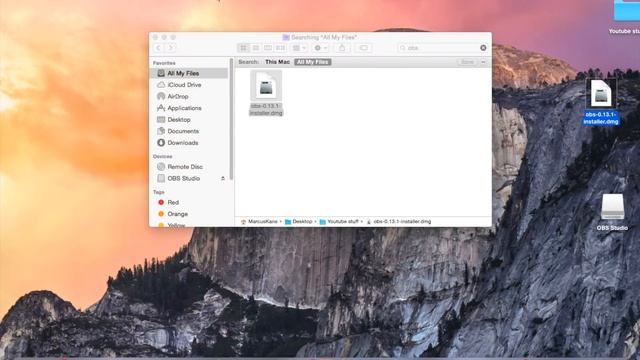
Task: Select the Red tag
Action: pyautogui.click(x=189, y=202)
